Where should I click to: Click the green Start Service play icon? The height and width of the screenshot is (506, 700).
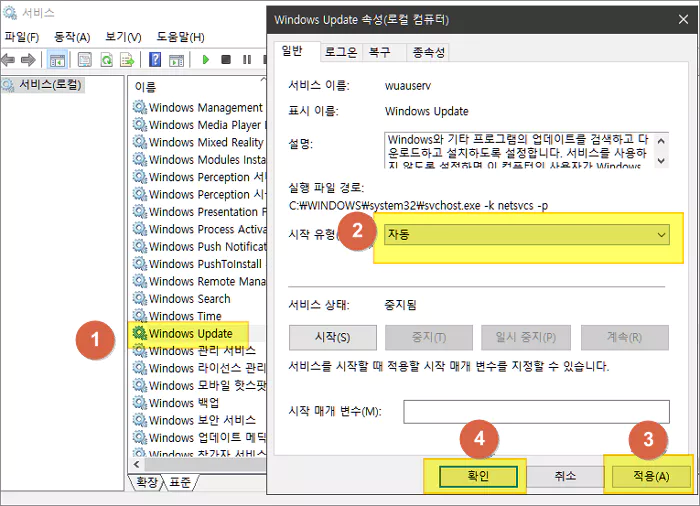point(206,59)
